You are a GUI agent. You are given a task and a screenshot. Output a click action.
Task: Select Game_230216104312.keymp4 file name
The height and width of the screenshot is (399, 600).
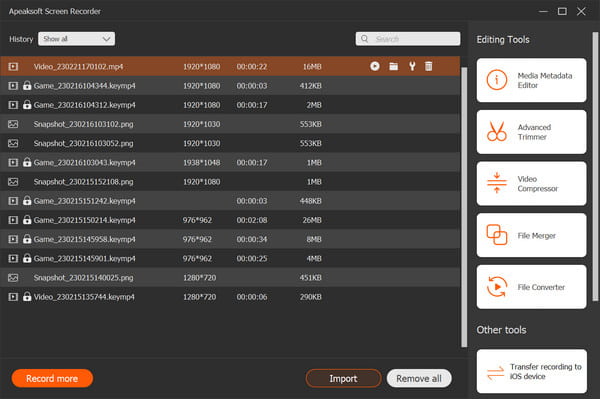click(85, 105)
